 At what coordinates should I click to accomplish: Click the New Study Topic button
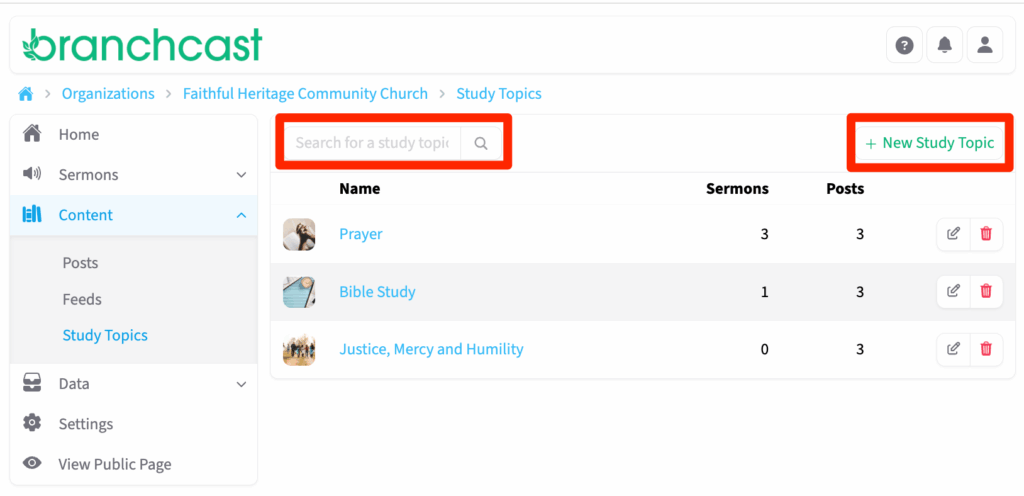929,143
